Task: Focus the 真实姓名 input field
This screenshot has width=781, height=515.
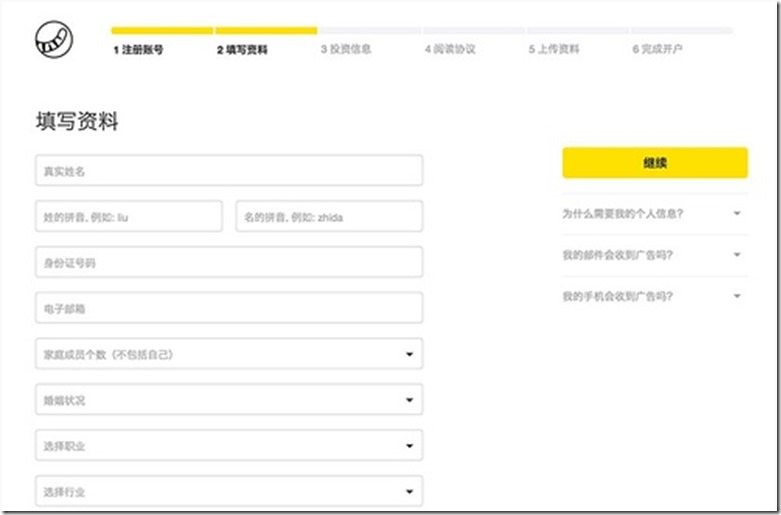Action: pos(228,170)
